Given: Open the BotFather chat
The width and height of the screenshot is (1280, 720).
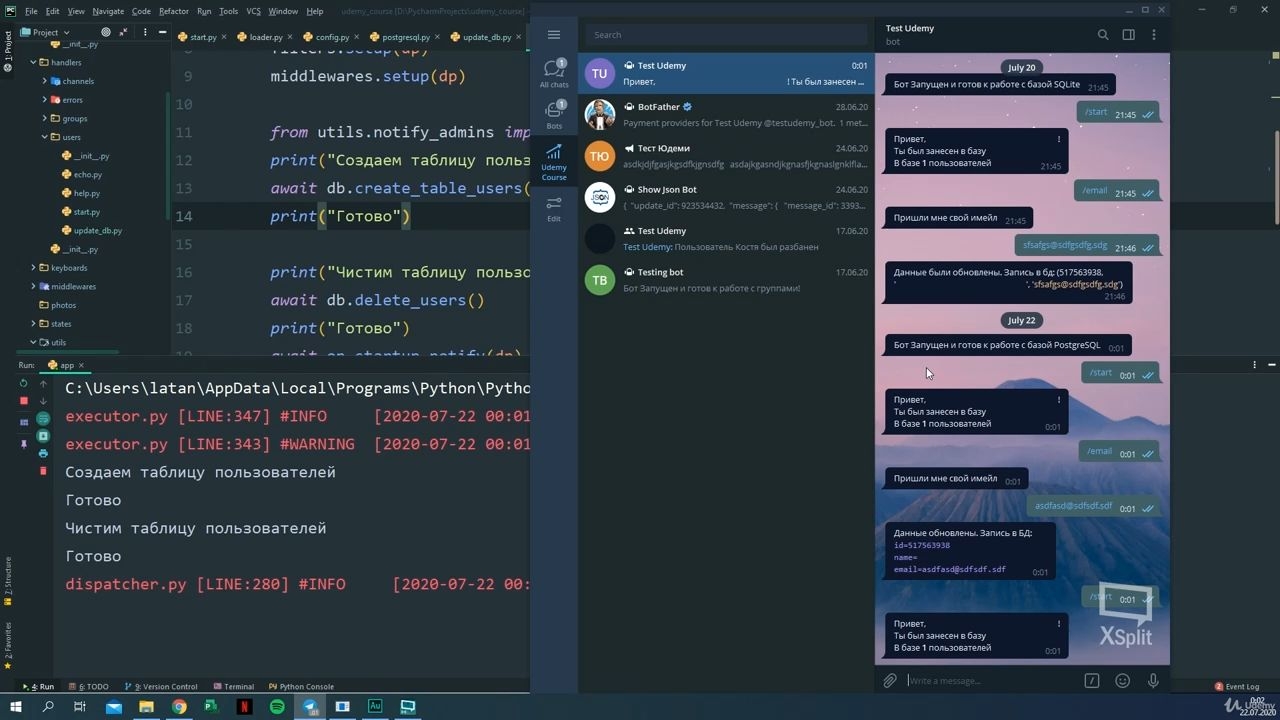Looking at the screenshot, I should pos(726,114).
